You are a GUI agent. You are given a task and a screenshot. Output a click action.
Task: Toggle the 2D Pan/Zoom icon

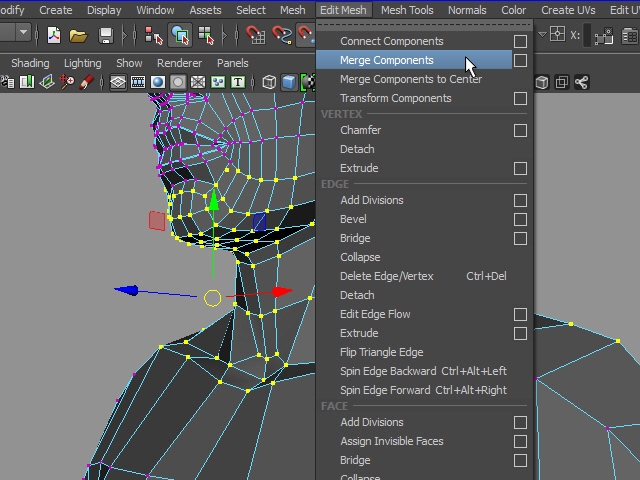tap(67, 82)
